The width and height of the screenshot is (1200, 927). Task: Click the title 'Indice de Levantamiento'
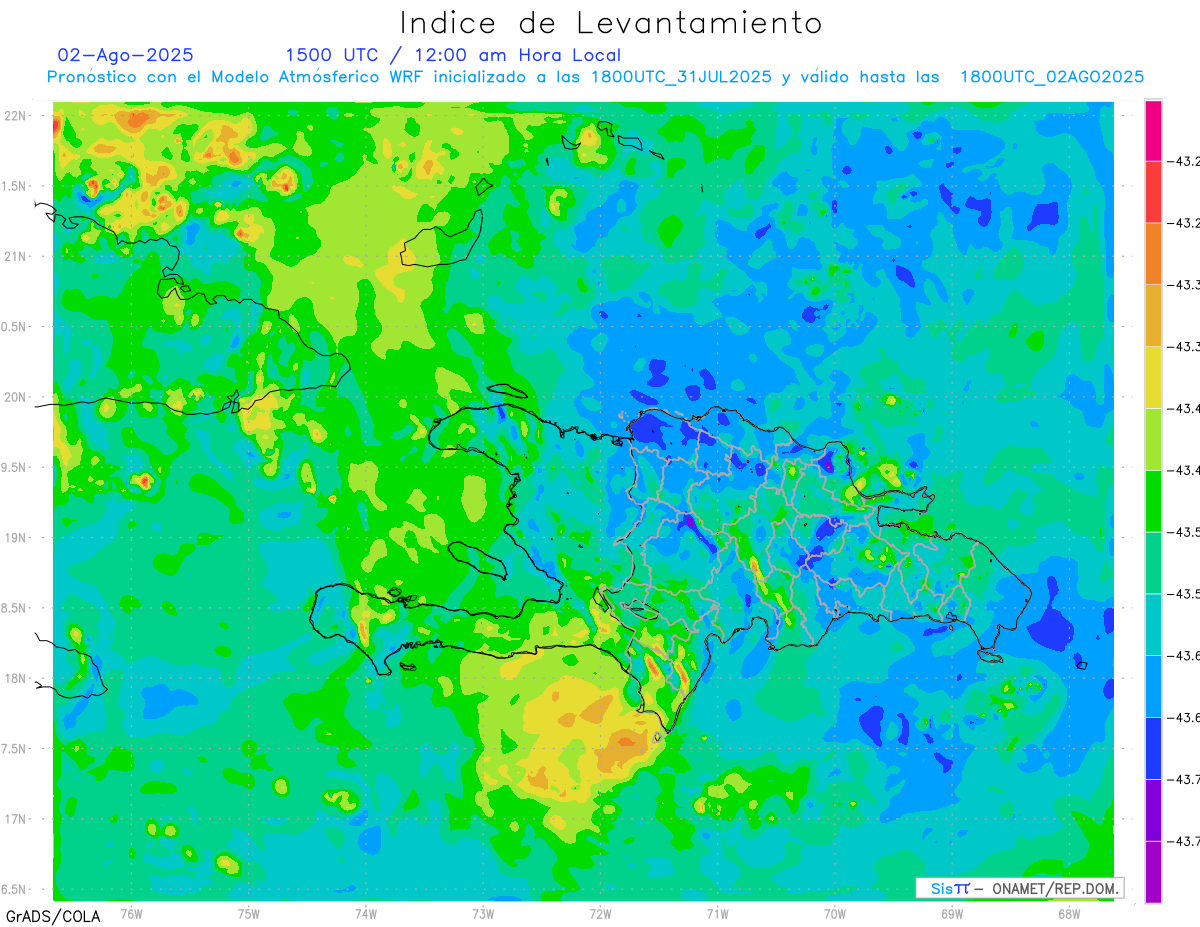[x=611, y=23]
